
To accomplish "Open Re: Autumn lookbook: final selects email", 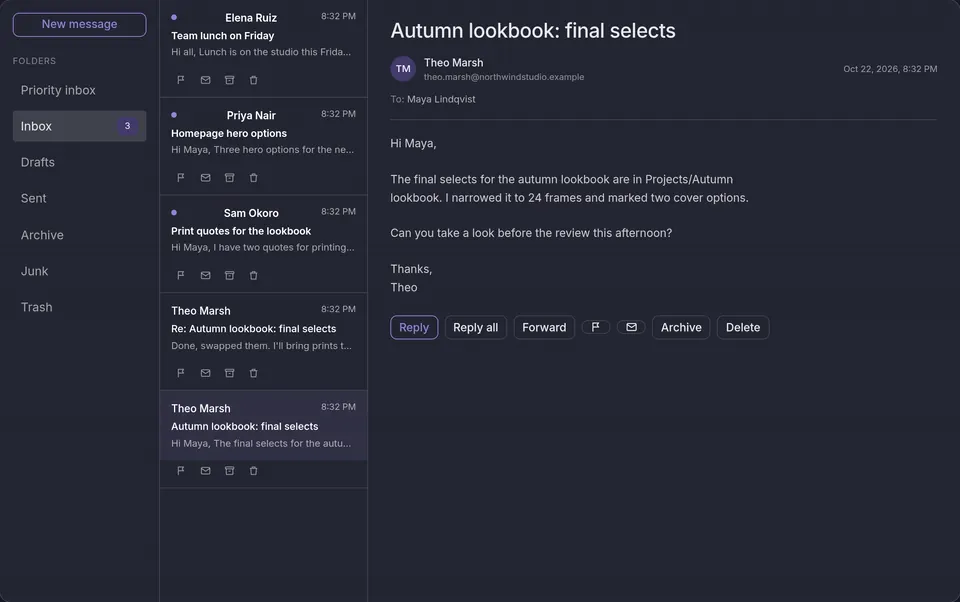I will click(x=263, y=328).
